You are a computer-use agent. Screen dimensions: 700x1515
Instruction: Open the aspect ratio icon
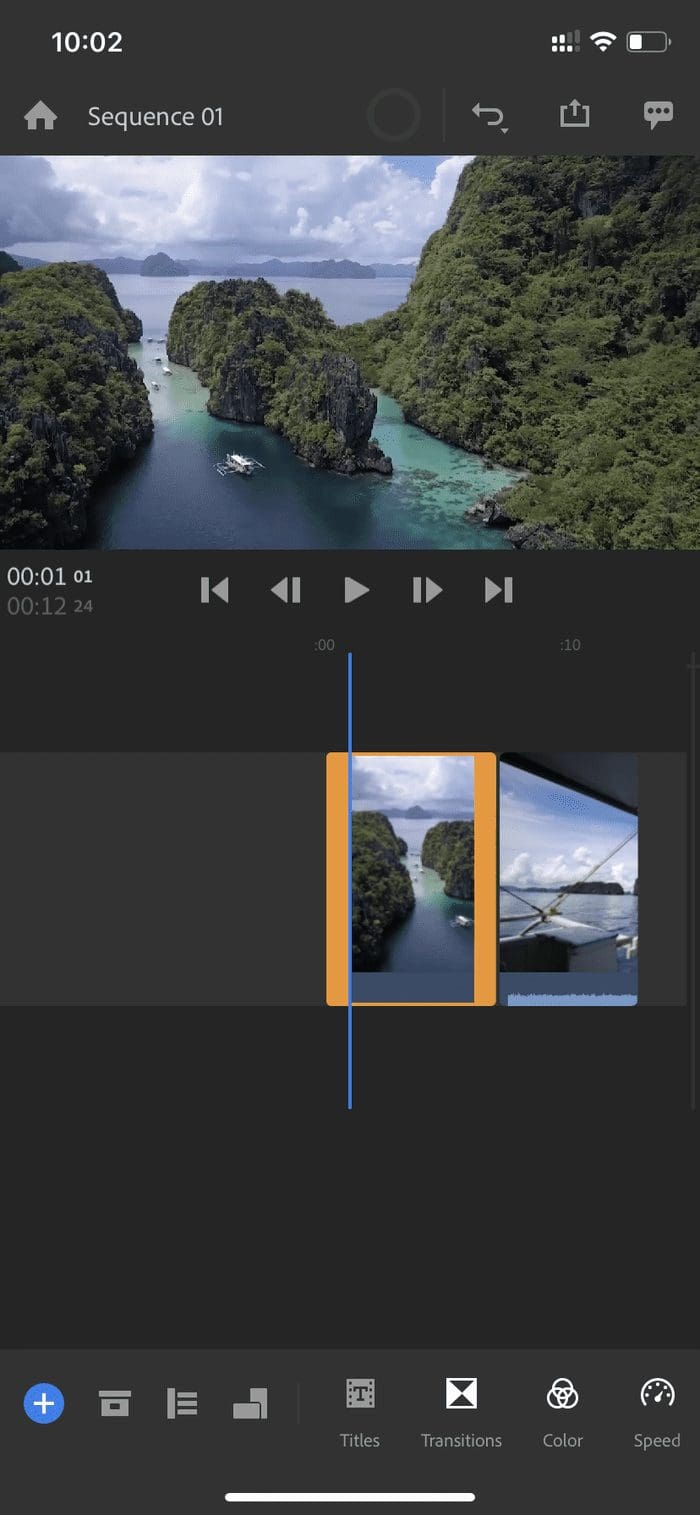point(250,1404)
